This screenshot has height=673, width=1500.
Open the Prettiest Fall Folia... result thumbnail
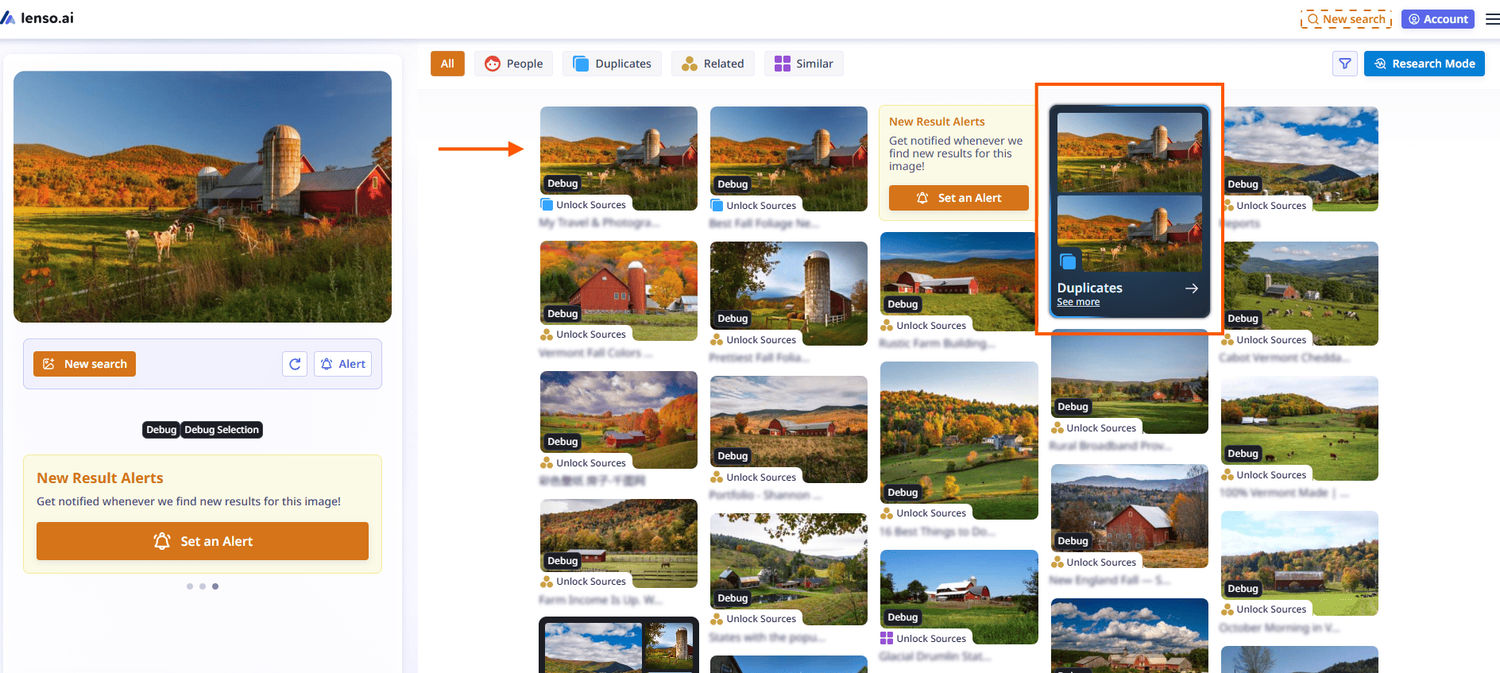click(x=789, y=293)
